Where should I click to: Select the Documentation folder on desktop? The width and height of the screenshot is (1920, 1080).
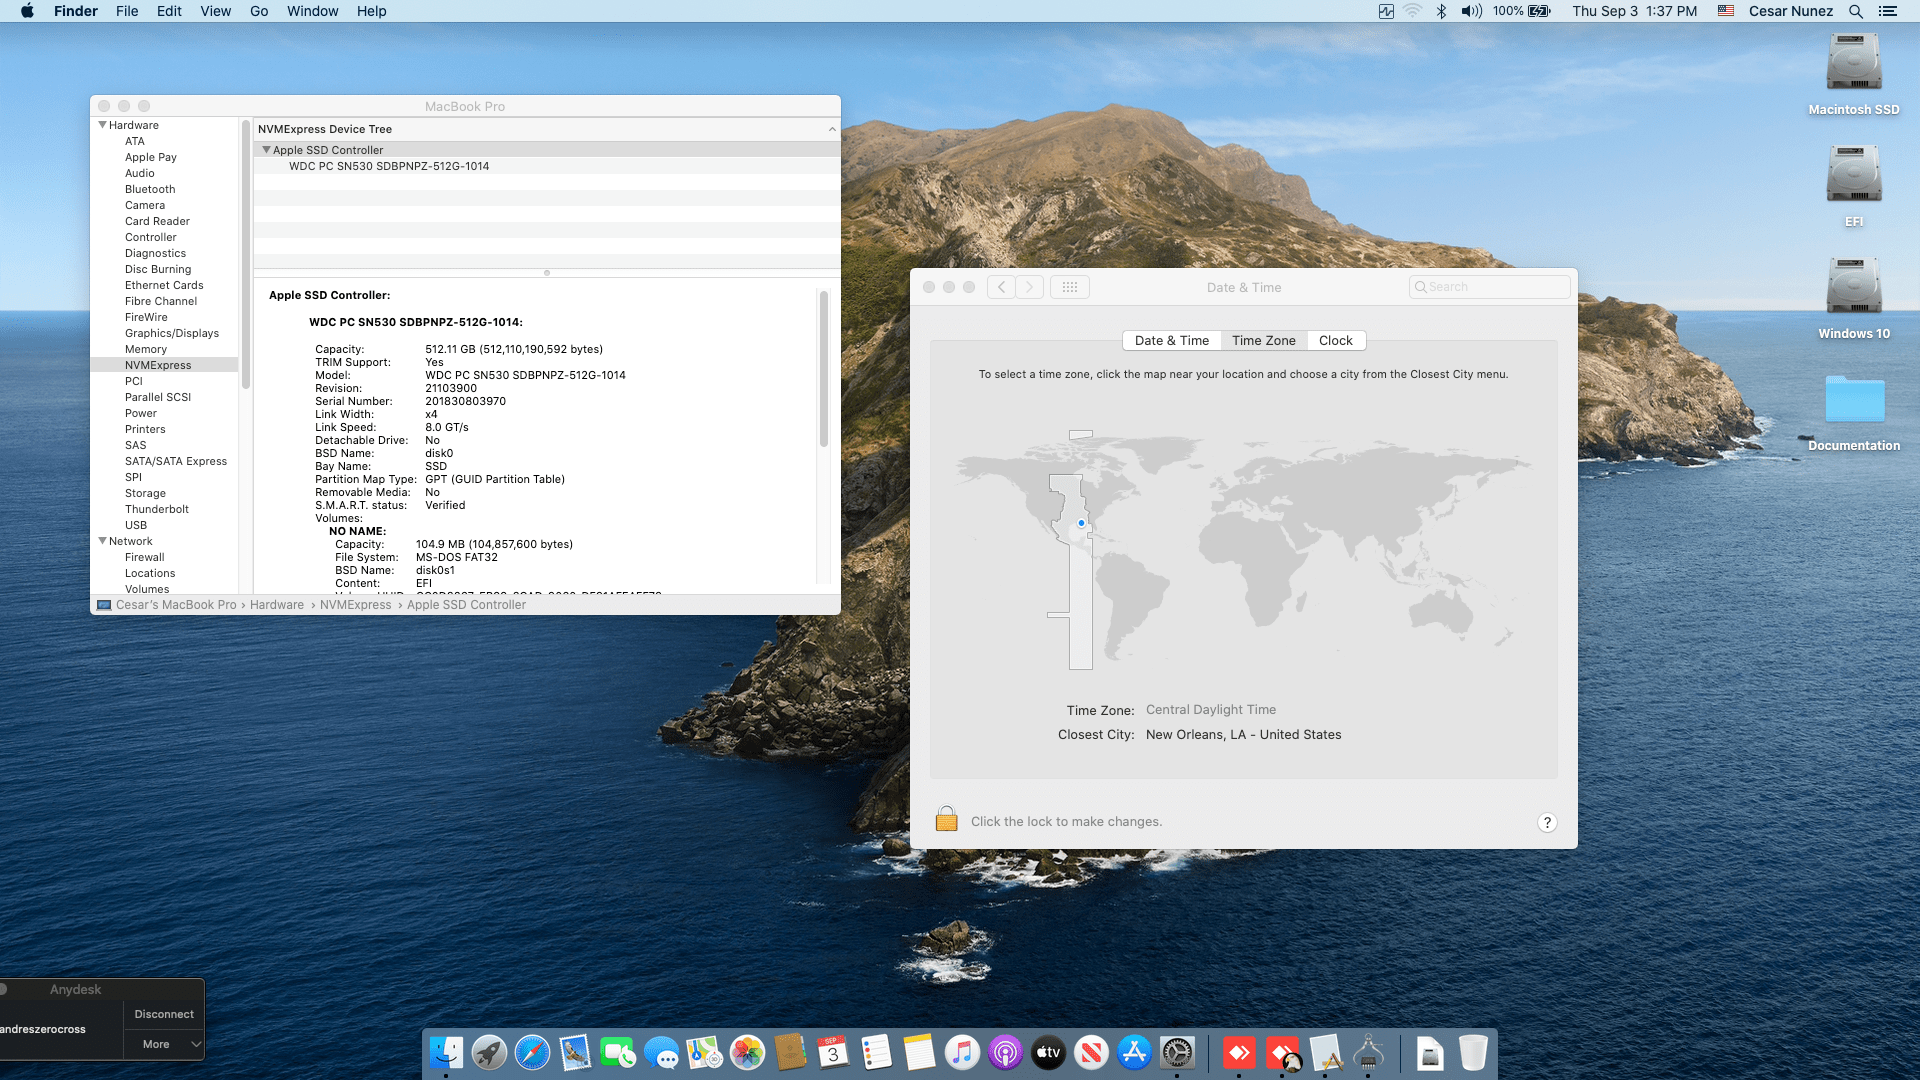[1854, 412]
